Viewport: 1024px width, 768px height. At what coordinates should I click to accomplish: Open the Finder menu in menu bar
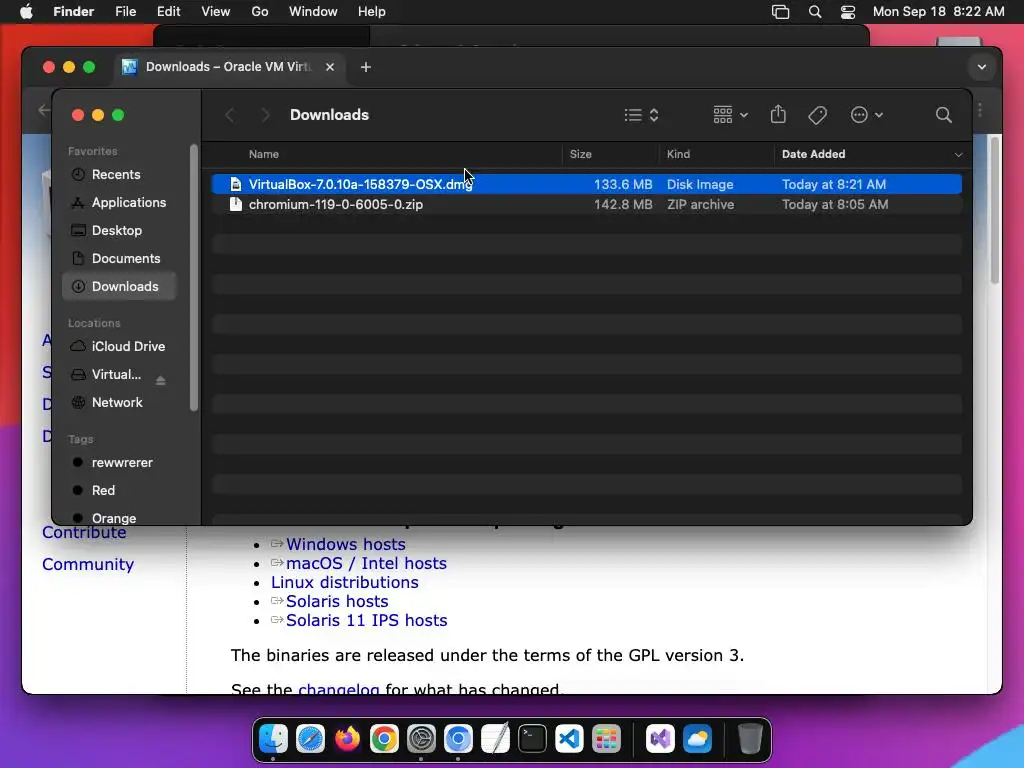(73, 12)
